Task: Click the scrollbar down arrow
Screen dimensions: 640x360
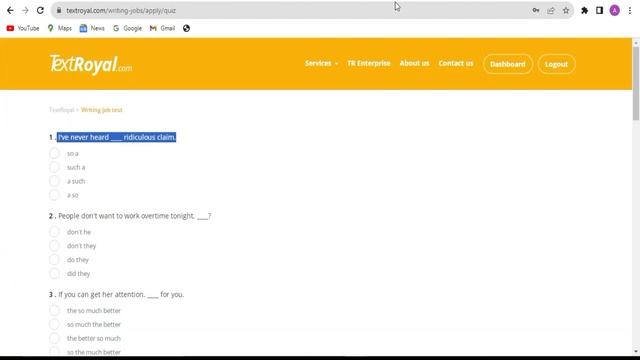Action: point(636,351)
